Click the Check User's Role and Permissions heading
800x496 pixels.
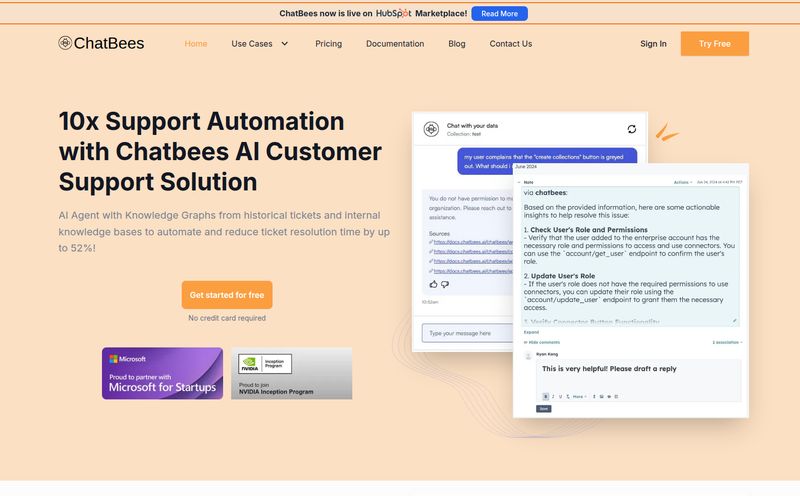click(589, 230)
